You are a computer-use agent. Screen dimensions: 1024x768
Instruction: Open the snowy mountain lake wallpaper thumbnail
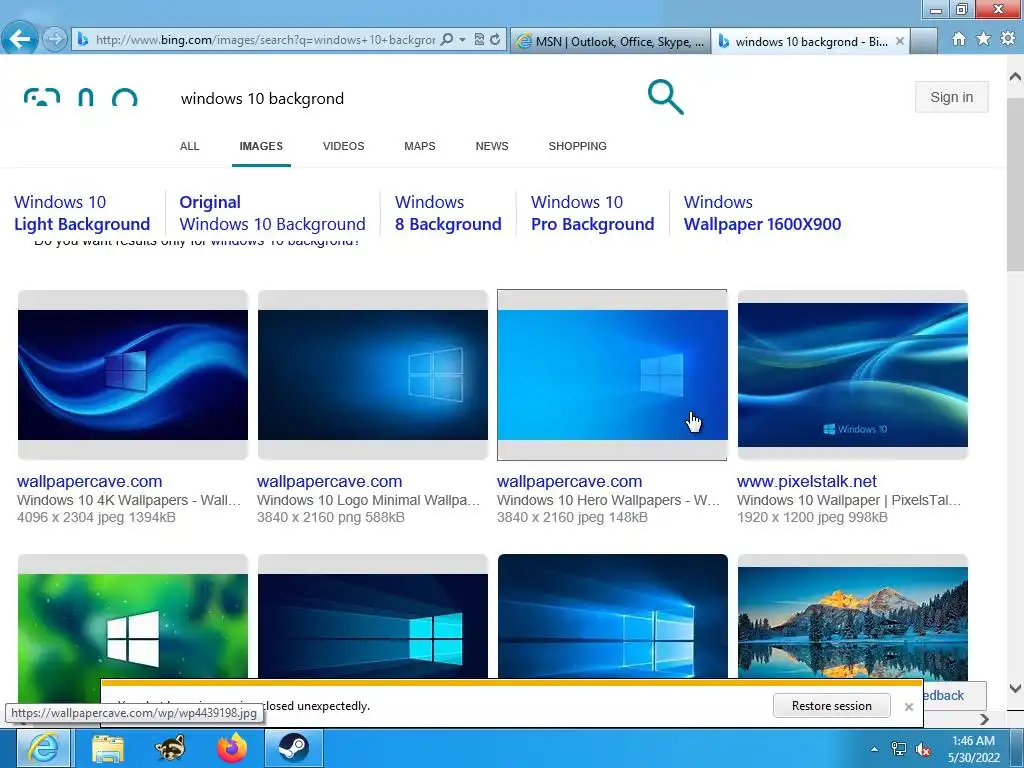853,617
